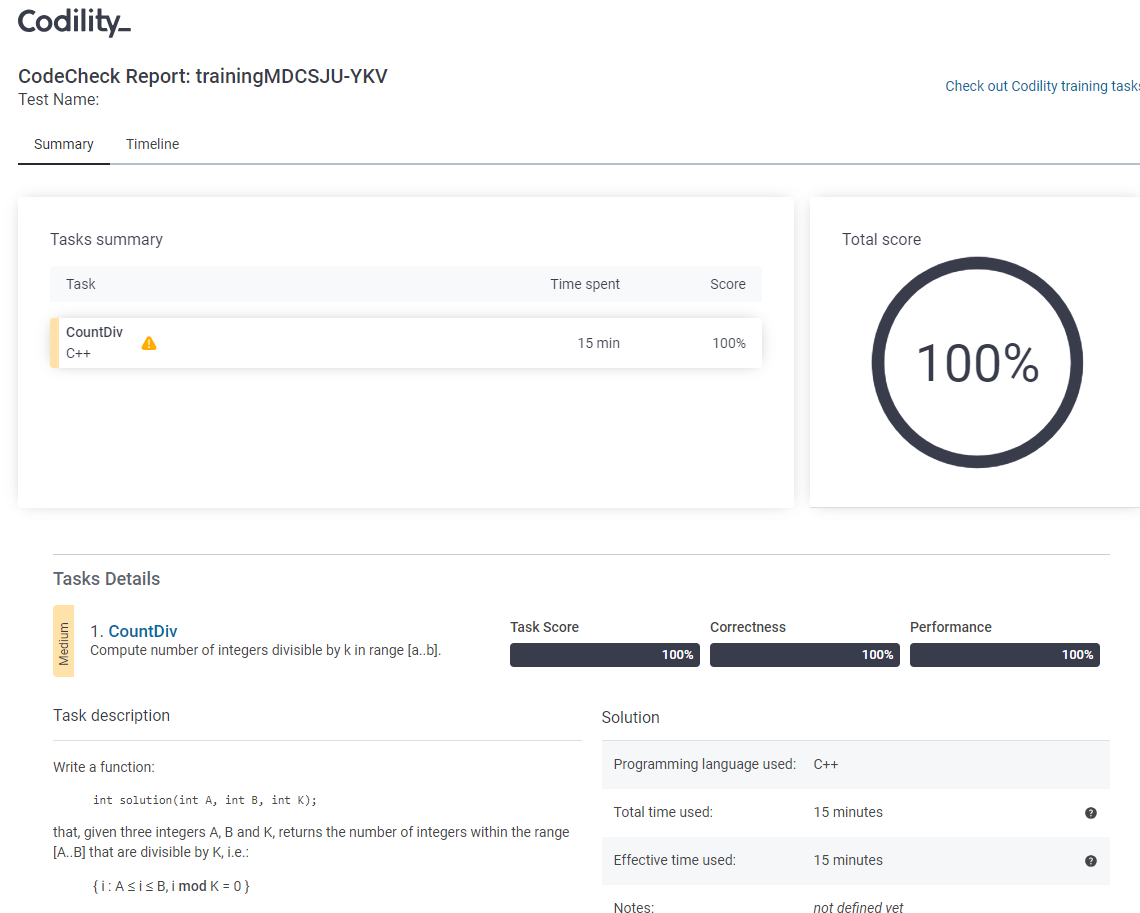Click the Solution heading
This screenshot has height=913, width=1140.
[630, 717]
